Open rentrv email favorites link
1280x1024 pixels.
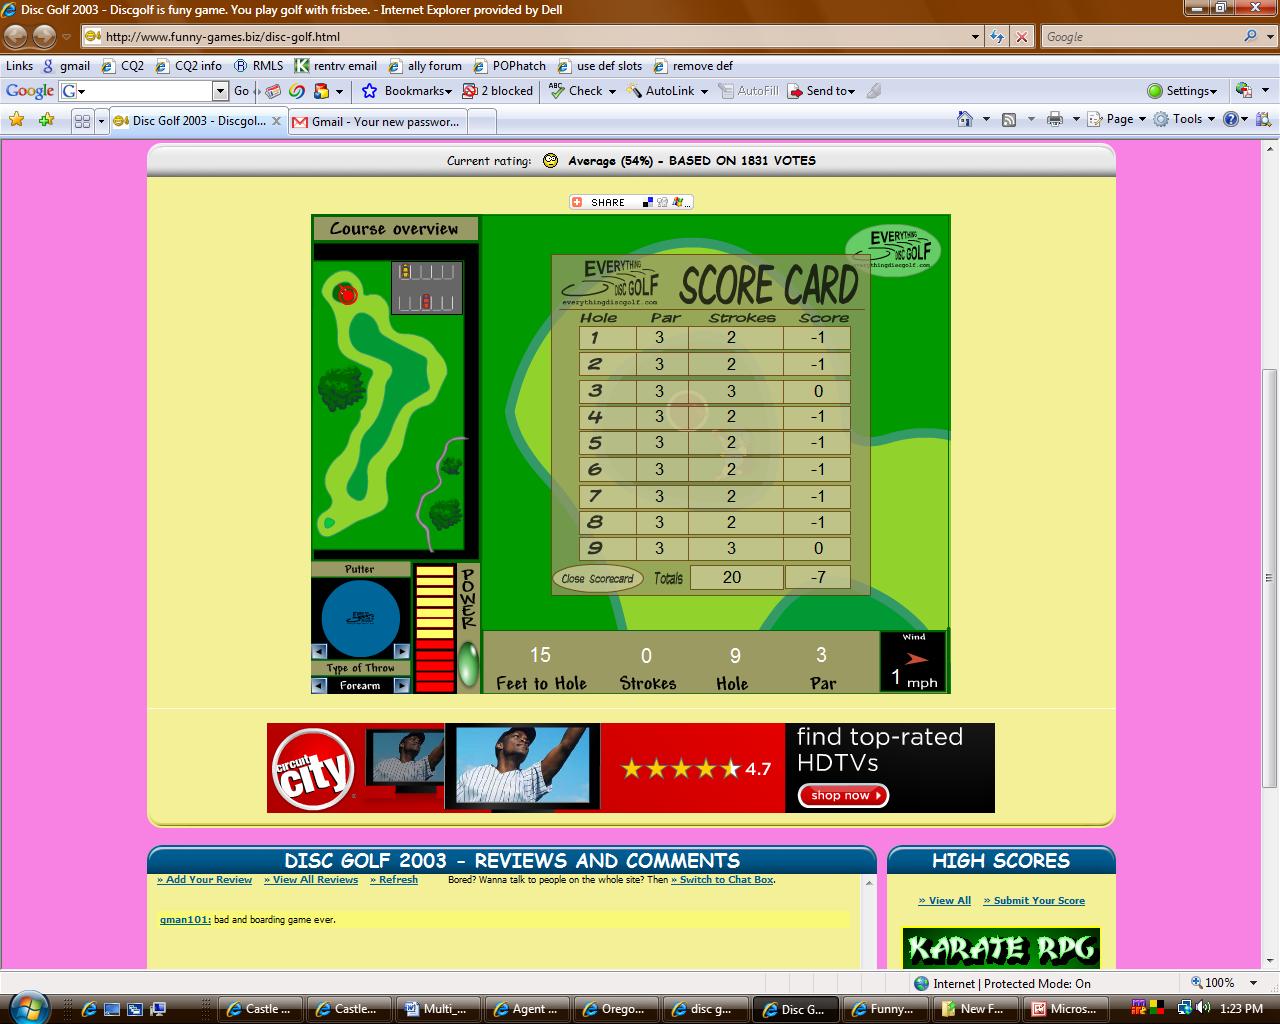point(335,66)
